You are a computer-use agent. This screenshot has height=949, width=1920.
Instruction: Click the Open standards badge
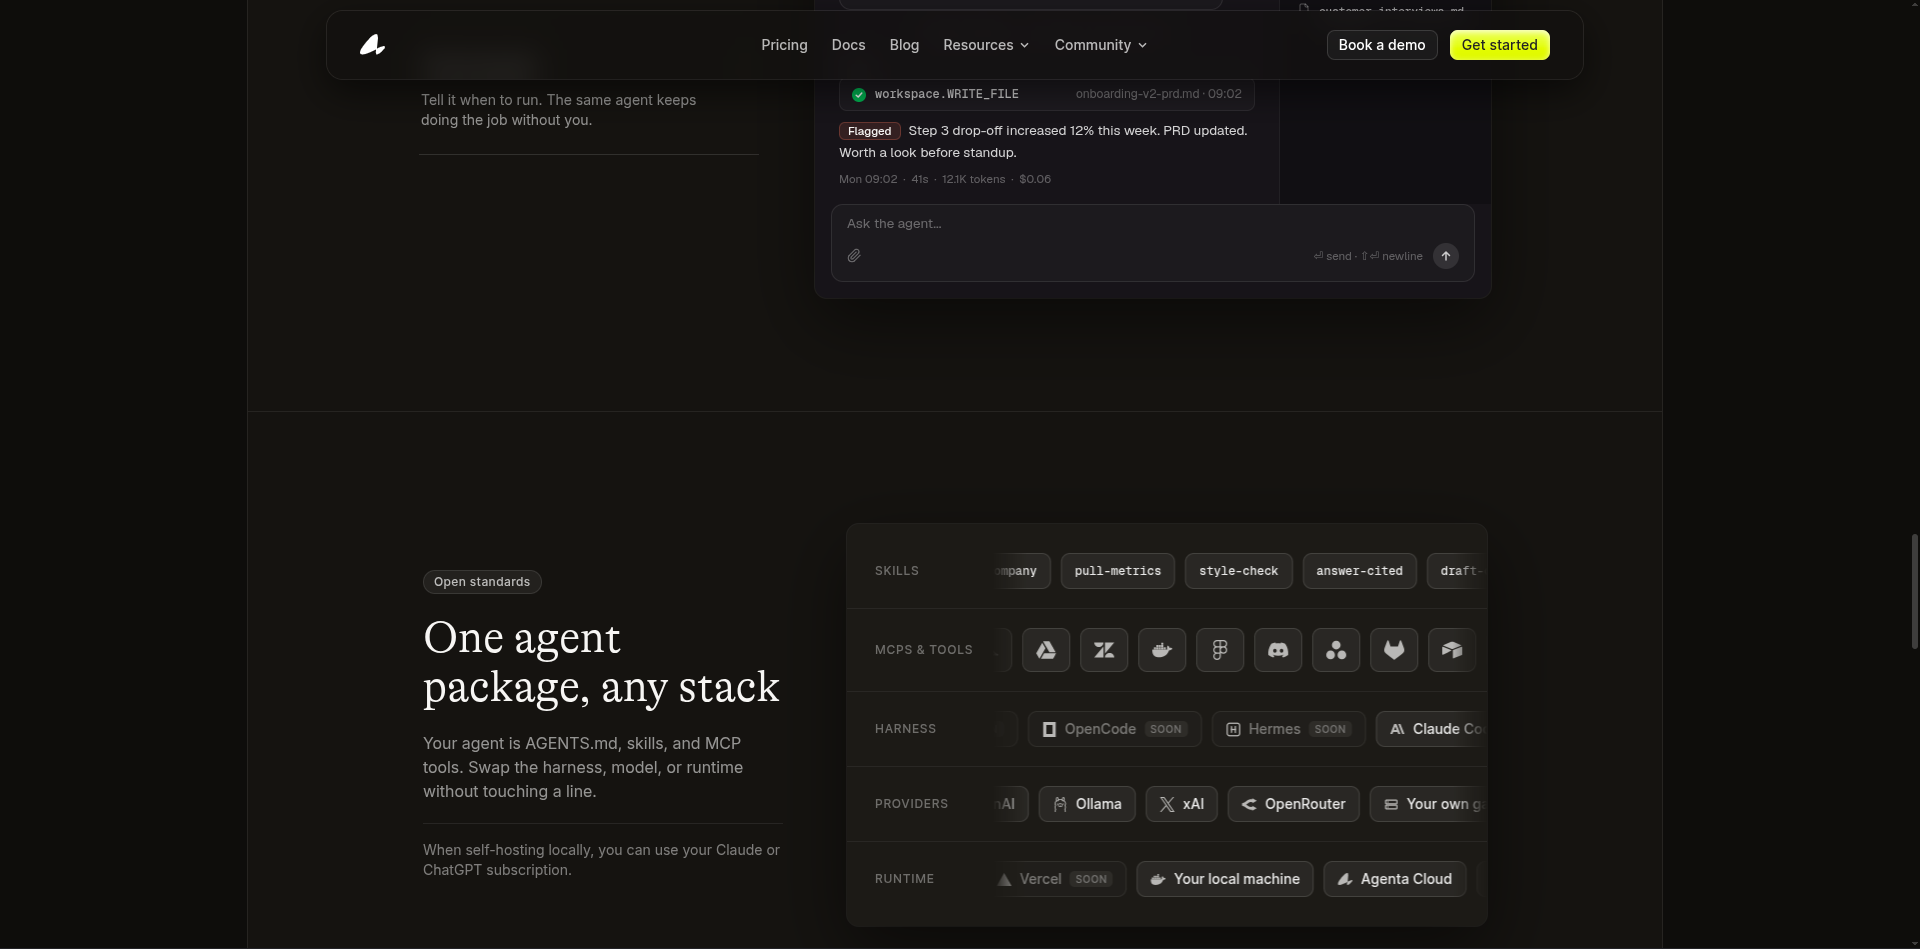coord(482,582)
